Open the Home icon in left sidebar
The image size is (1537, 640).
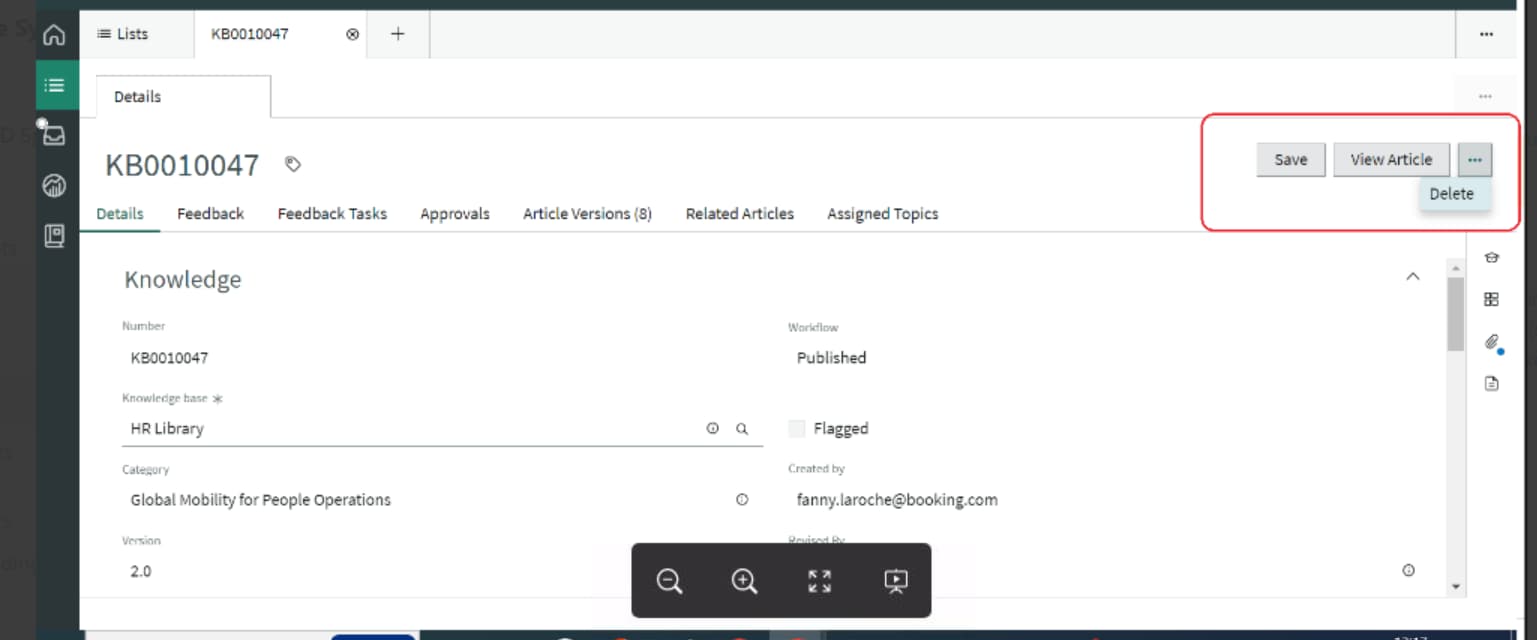(x=56, y=34)
